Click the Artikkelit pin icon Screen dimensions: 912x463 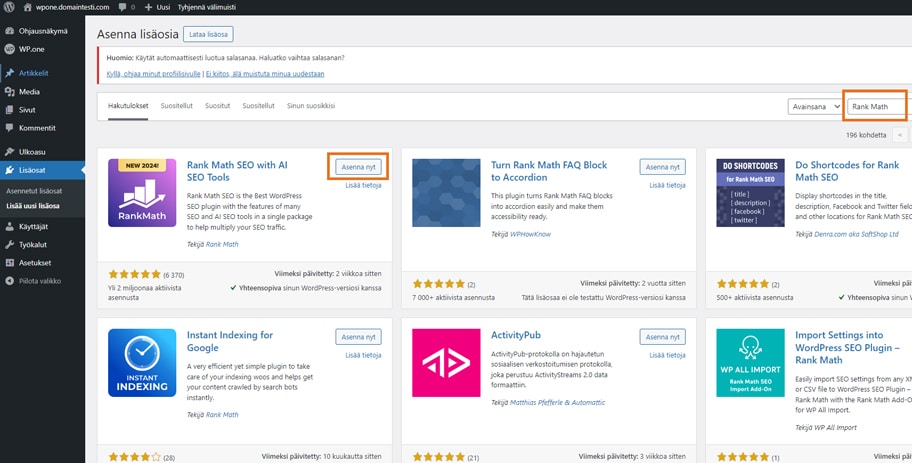(x=9, y=73)
